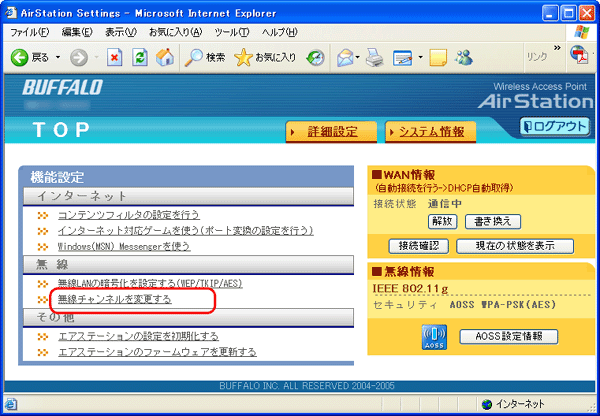Open the 詳細設定 tab
Screen dimensions: 600x416
(331, 132)
